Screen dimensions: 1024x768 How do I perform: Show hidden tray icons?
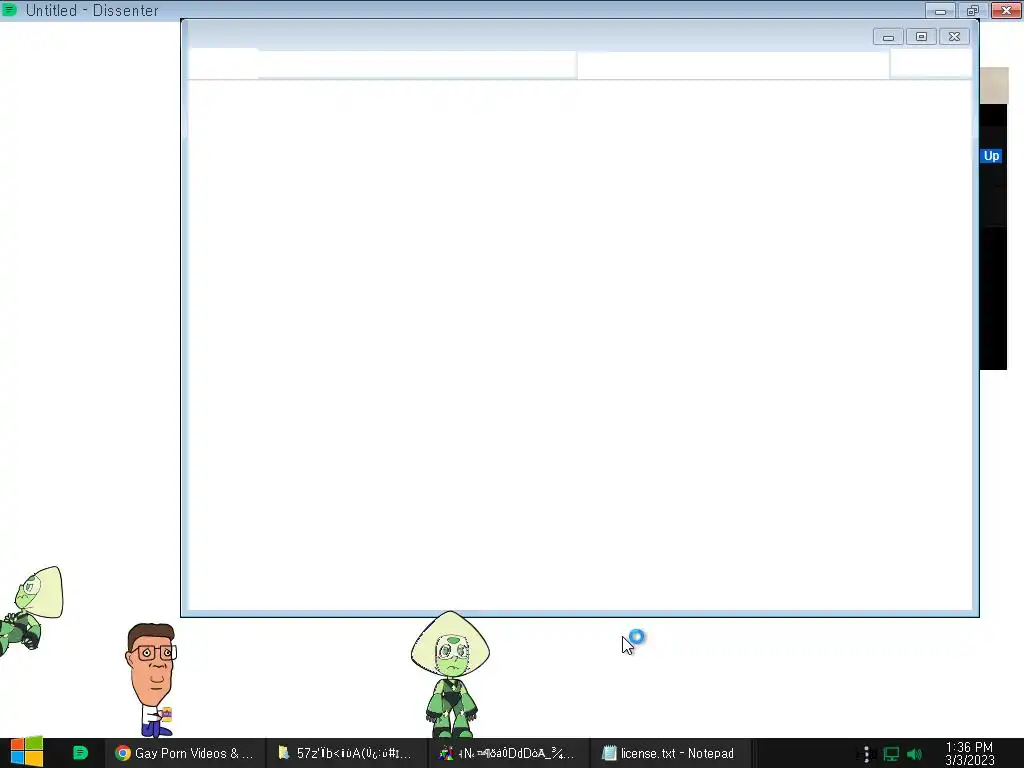click(x=866, y=754)
